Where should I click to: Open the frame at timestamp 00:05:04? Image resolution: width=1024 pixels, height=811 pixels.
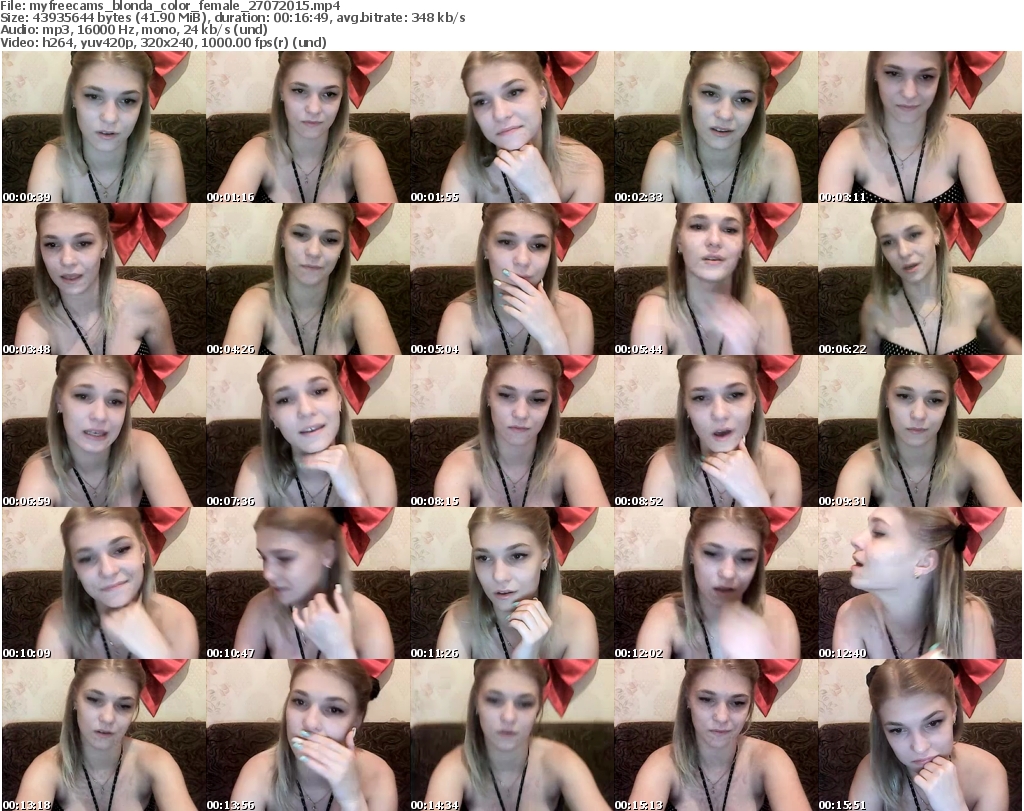coord(511,279)
